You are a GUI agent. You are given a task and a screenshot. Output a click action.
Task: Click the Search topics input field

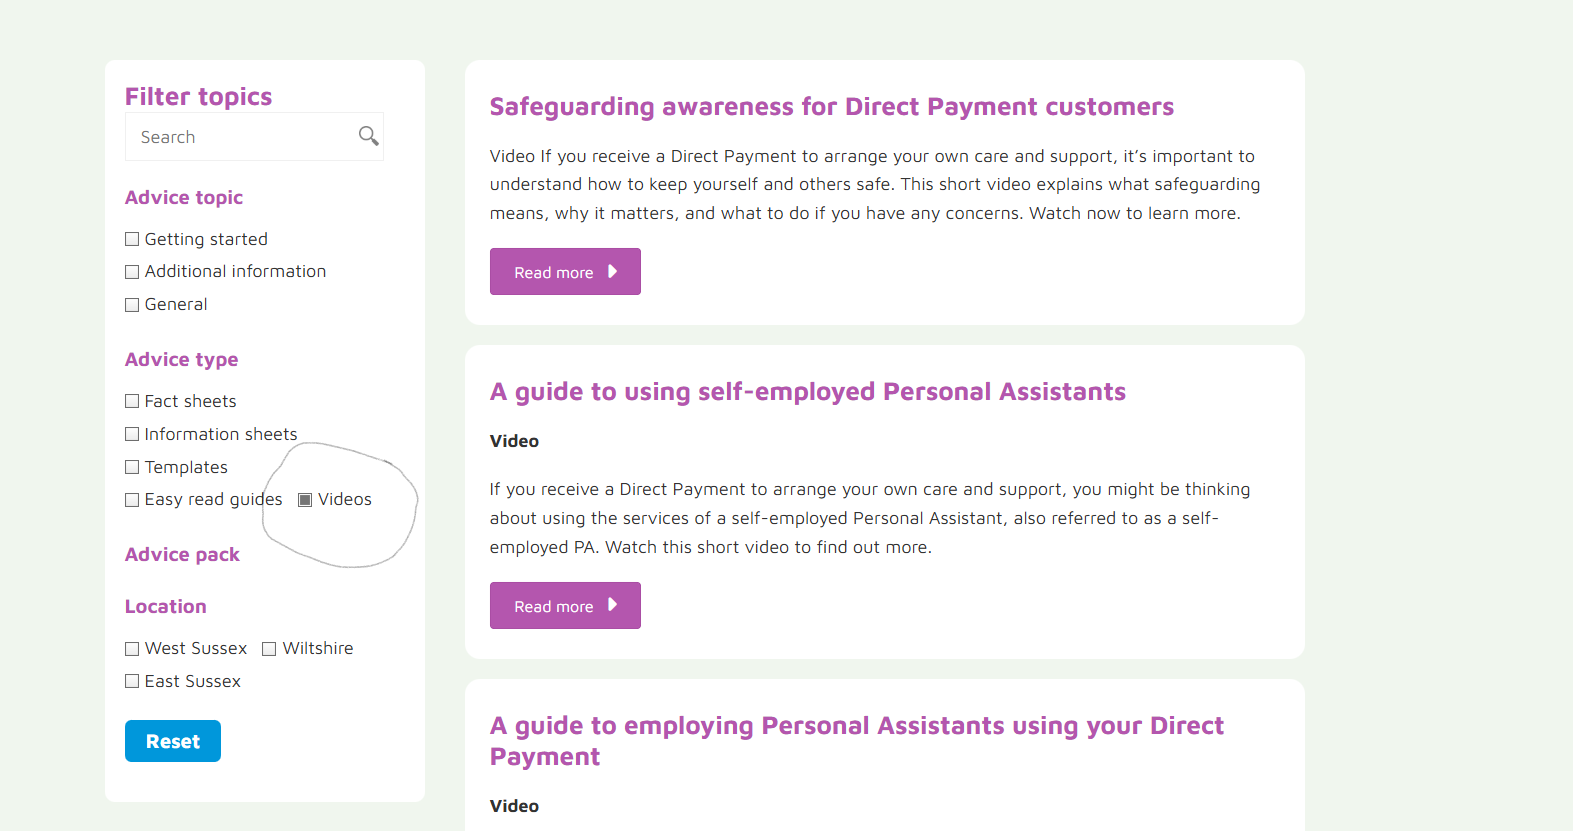(245, 137)
